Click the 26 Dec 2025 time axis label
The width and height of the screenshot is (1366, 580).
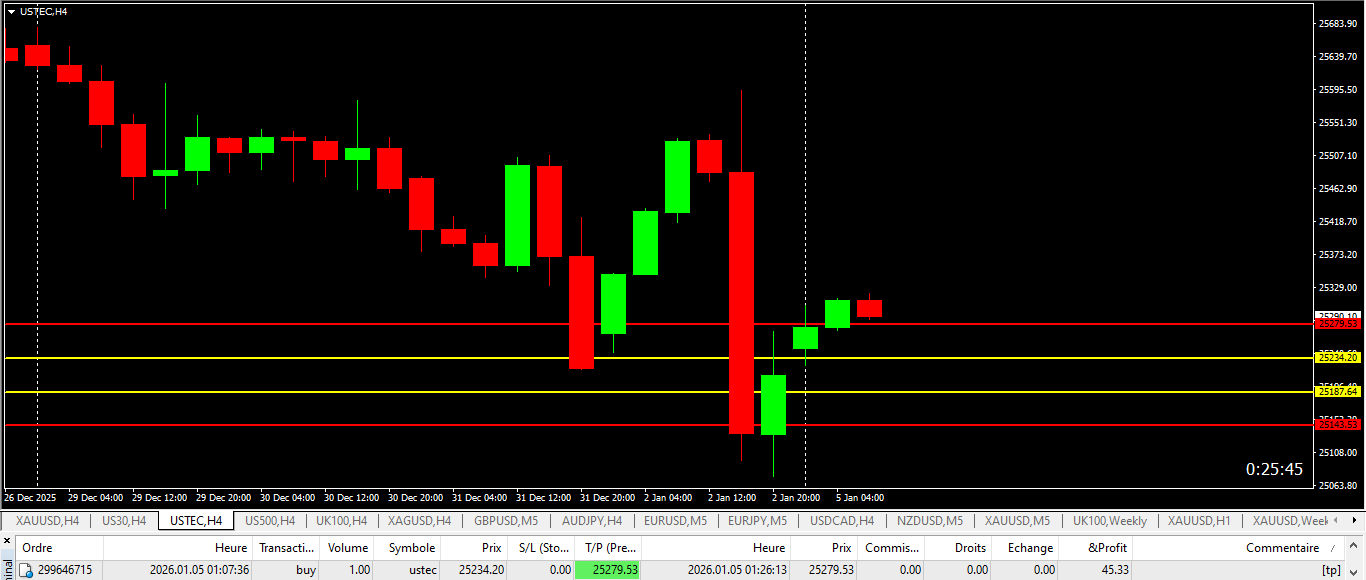[x=30, y=497]
